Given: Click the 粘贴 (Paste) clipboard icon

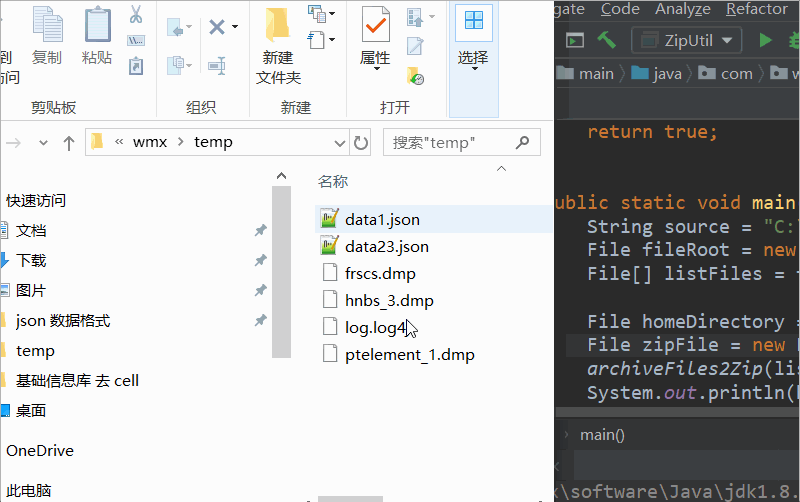Looking at the screenshot, I should coord(97,24).
